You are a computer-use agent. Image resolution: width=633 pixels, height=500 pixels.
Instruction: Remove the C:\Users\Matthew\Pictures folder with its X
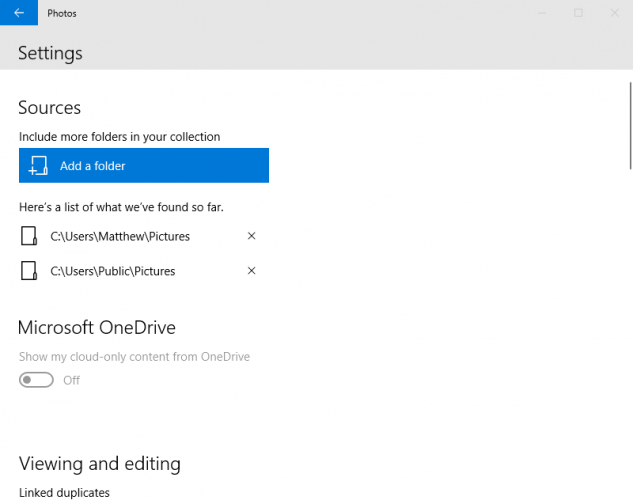pos(251,236)
